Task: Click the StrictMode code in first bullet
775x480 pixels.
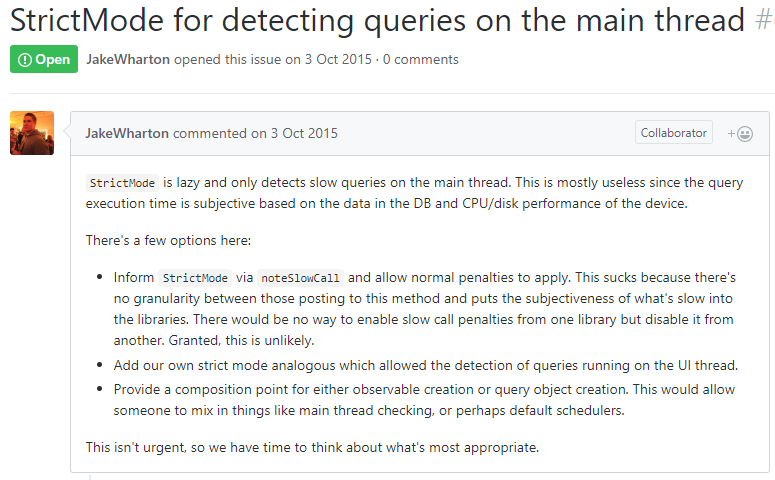Action: click(x=194, y=277)
